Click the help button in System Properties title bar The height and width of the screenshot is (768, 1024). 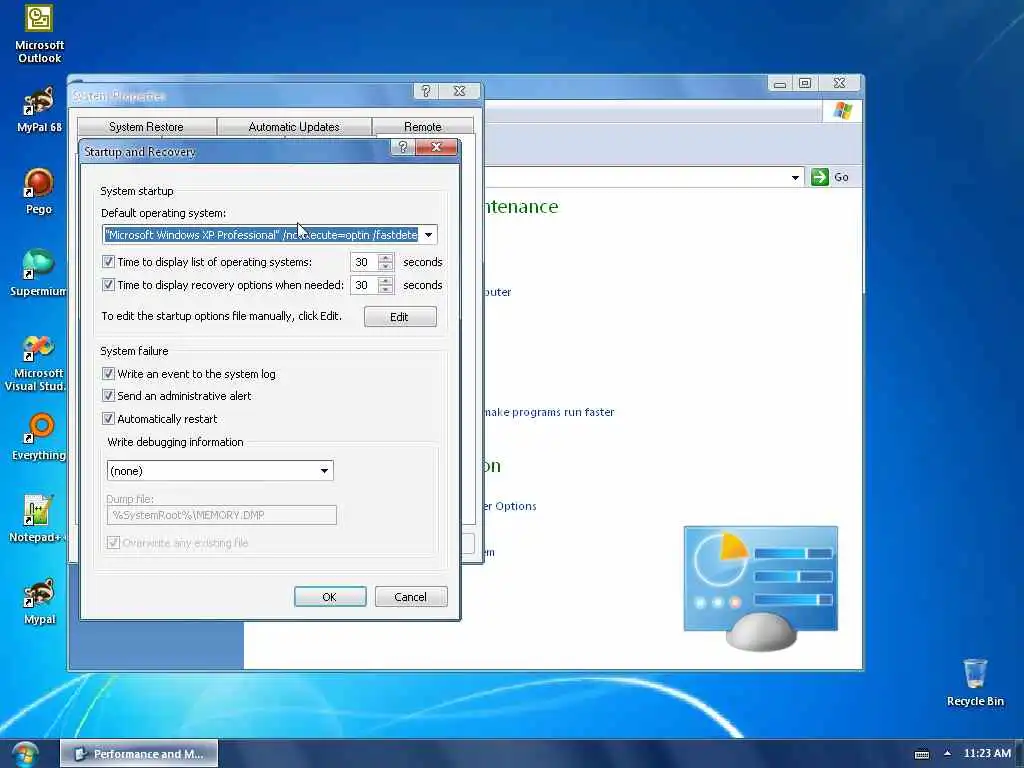426,91
